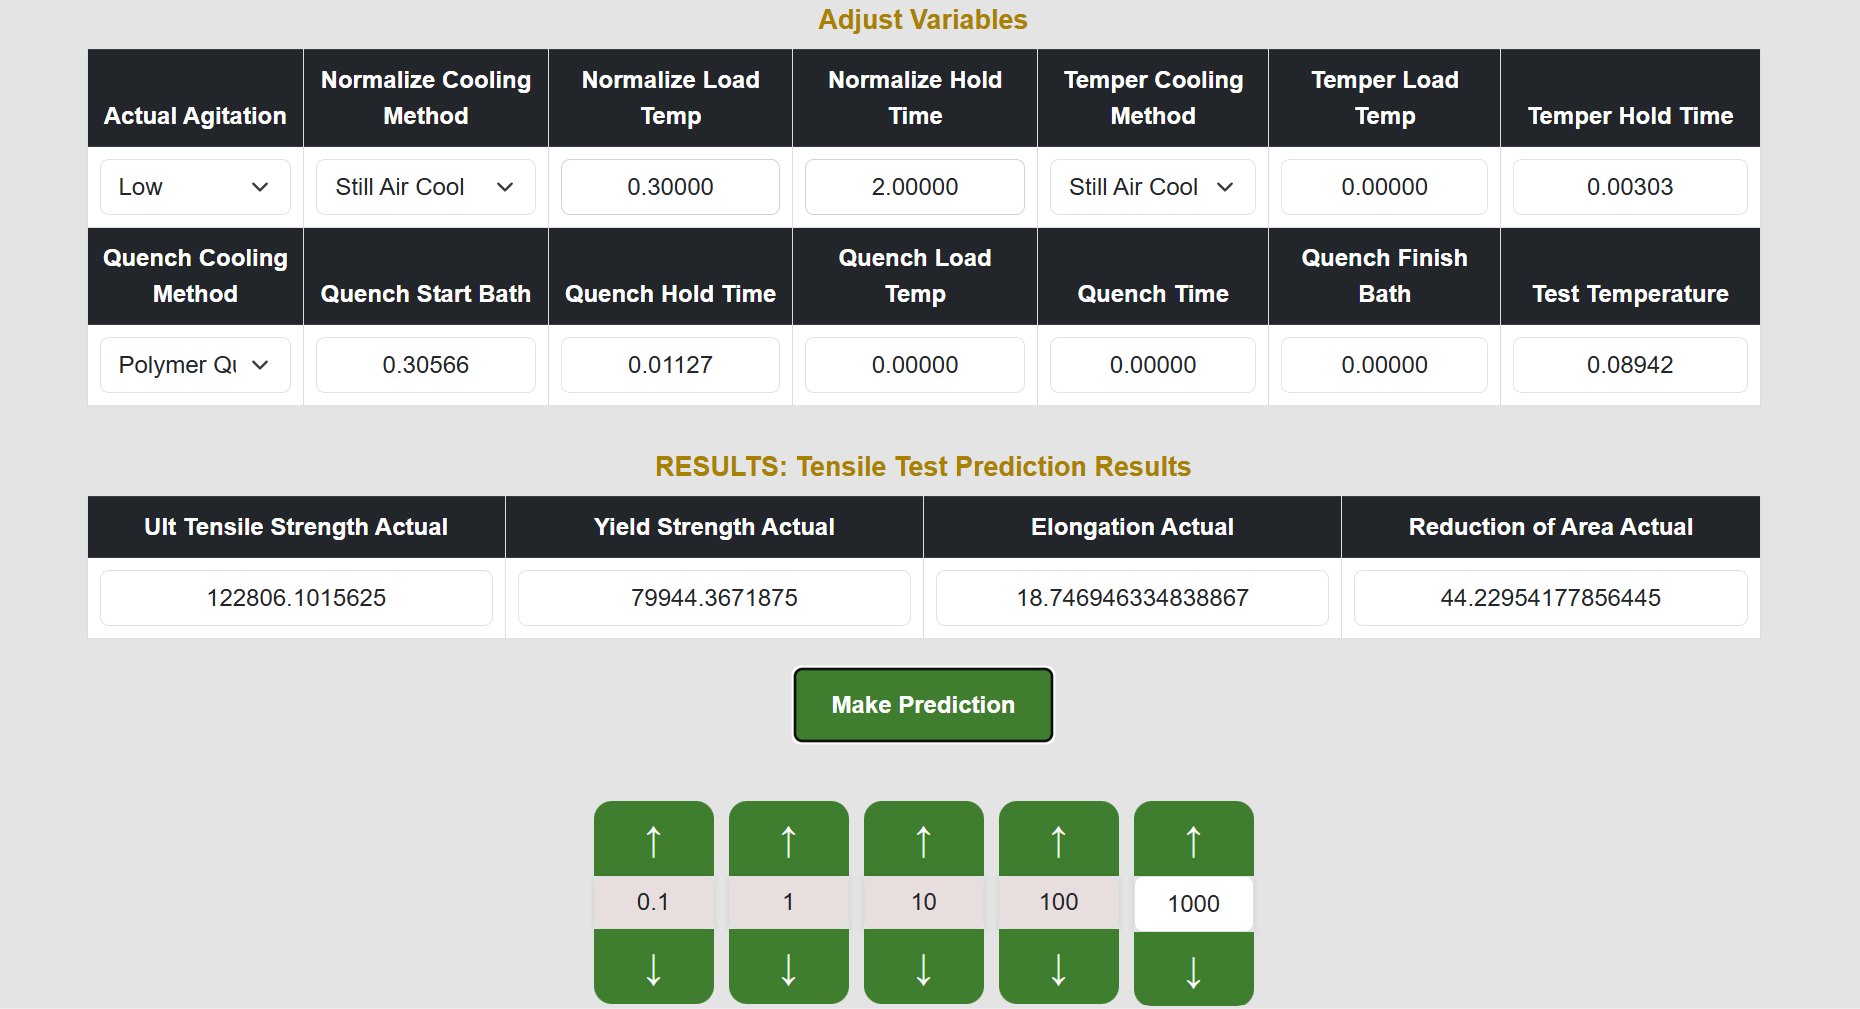
Task: Click the Normalize Hold Time input field
Action: point(914,187)
